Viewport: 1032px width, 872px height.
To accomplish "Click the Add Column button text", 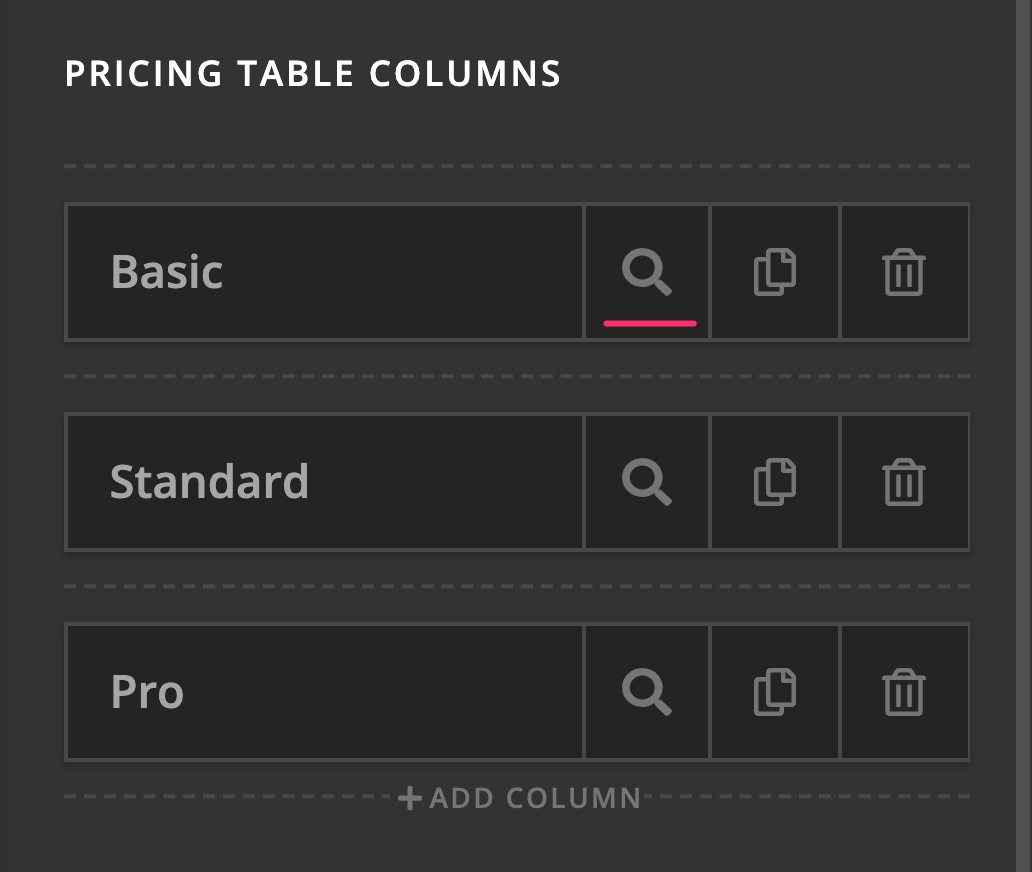I will point(535,798).
